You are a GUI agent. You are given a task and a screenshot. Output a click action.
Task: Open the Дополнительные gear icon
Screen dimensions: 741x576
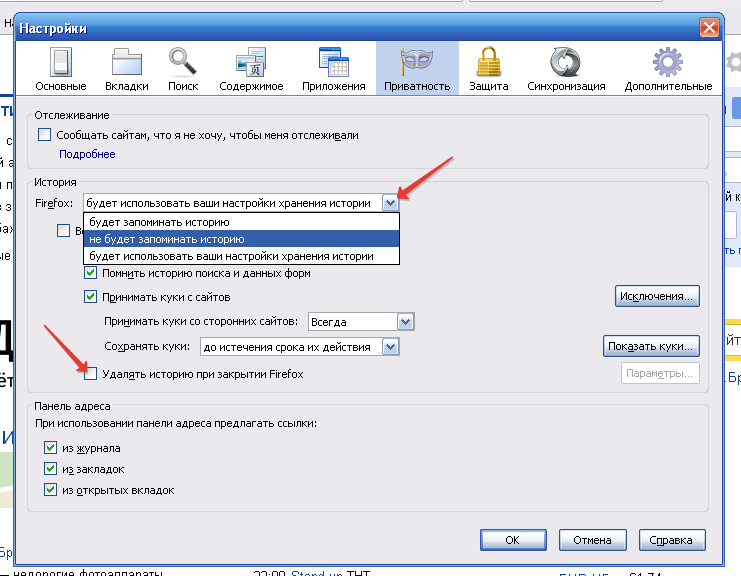tap(668, 63)
